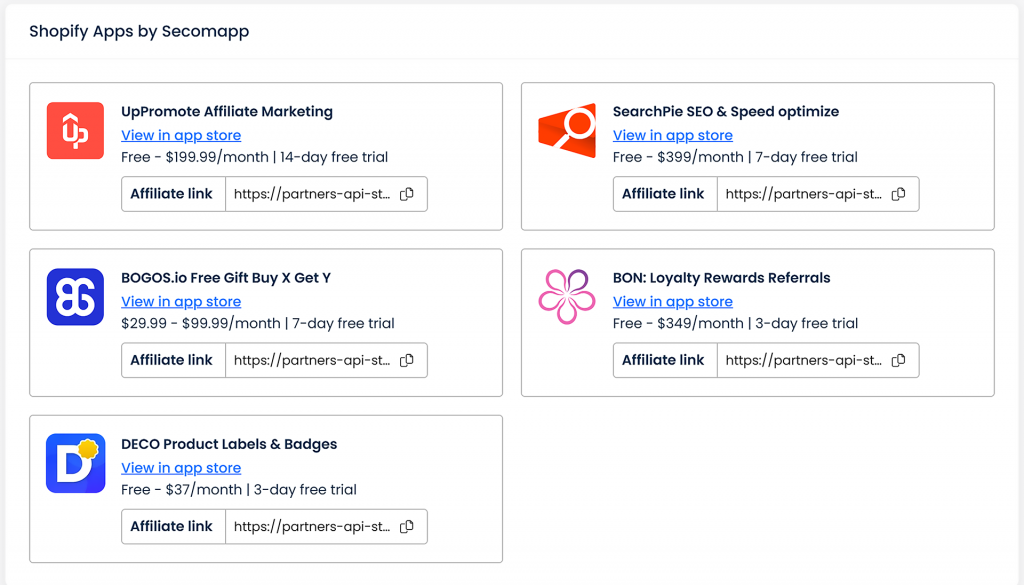
Task: Copy the BON Loyalty affiliate link
Action: click(899, 360)
